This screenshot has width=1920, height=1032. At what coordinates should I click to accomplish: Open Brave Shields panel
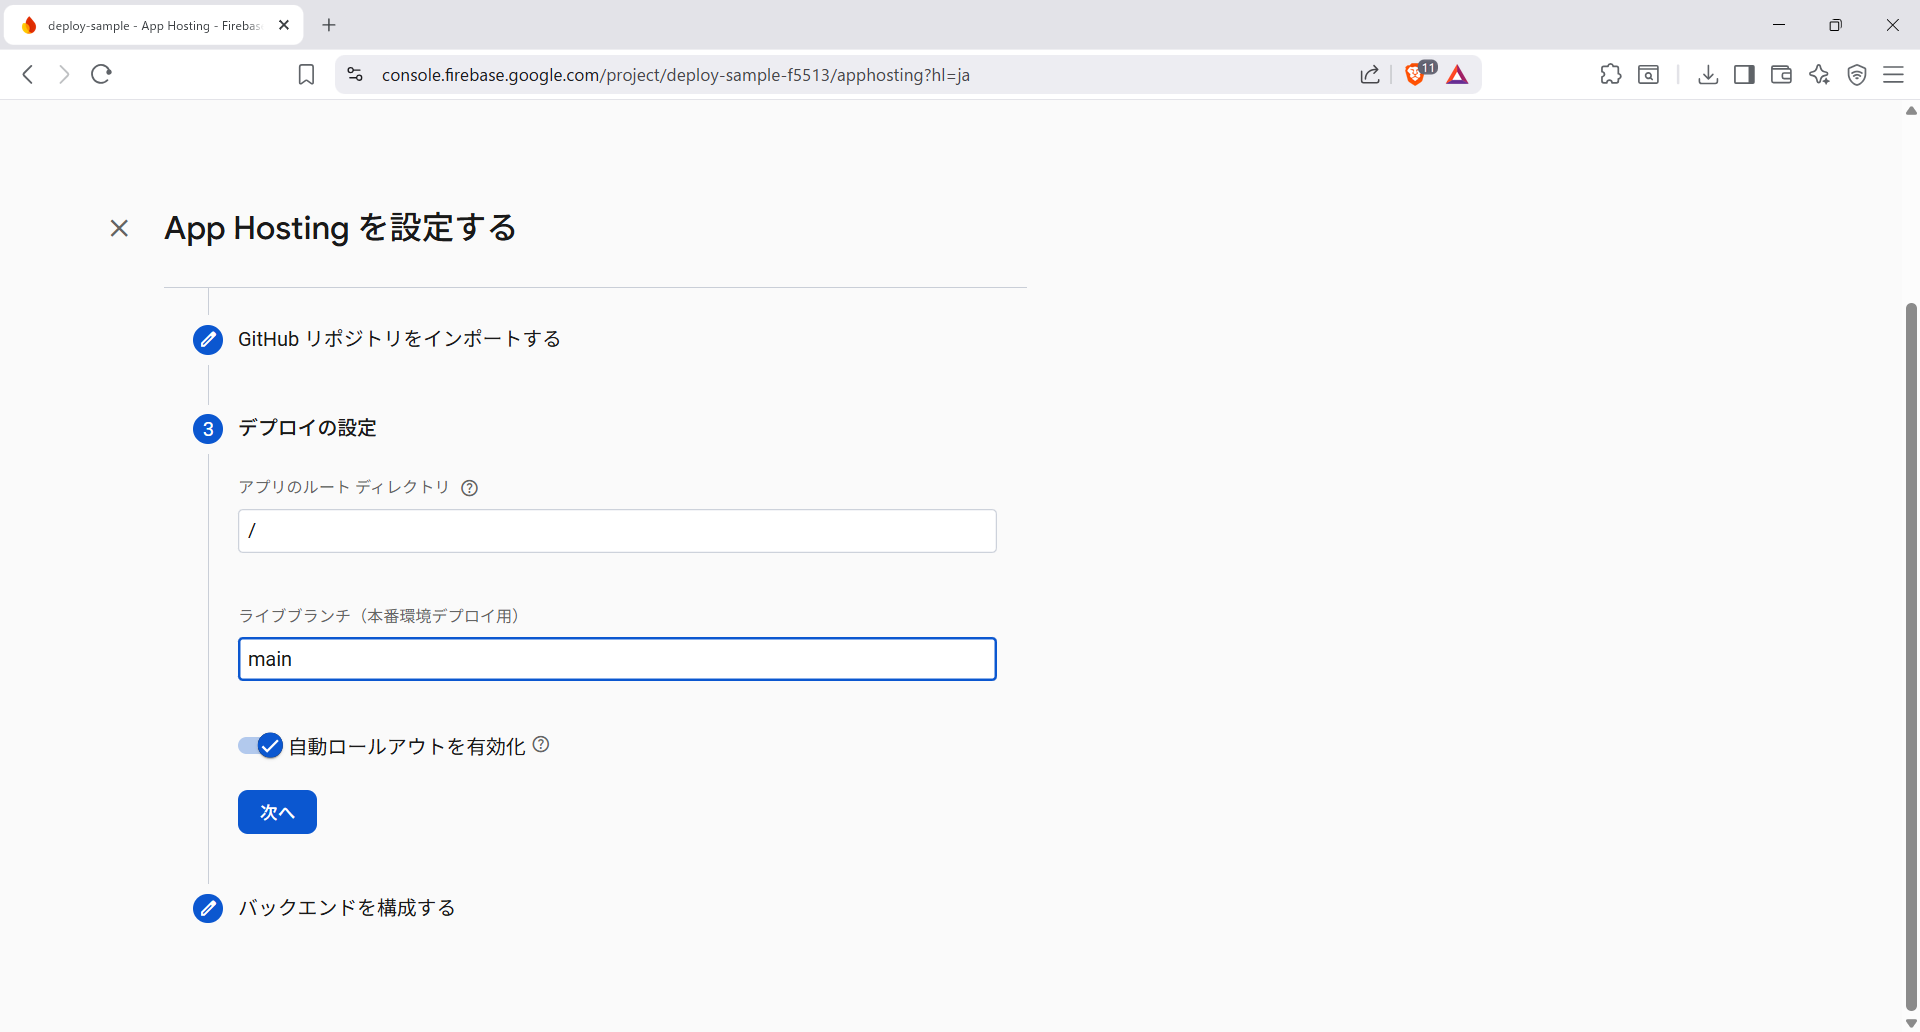pyautogui.click(x=1416, y=74)
